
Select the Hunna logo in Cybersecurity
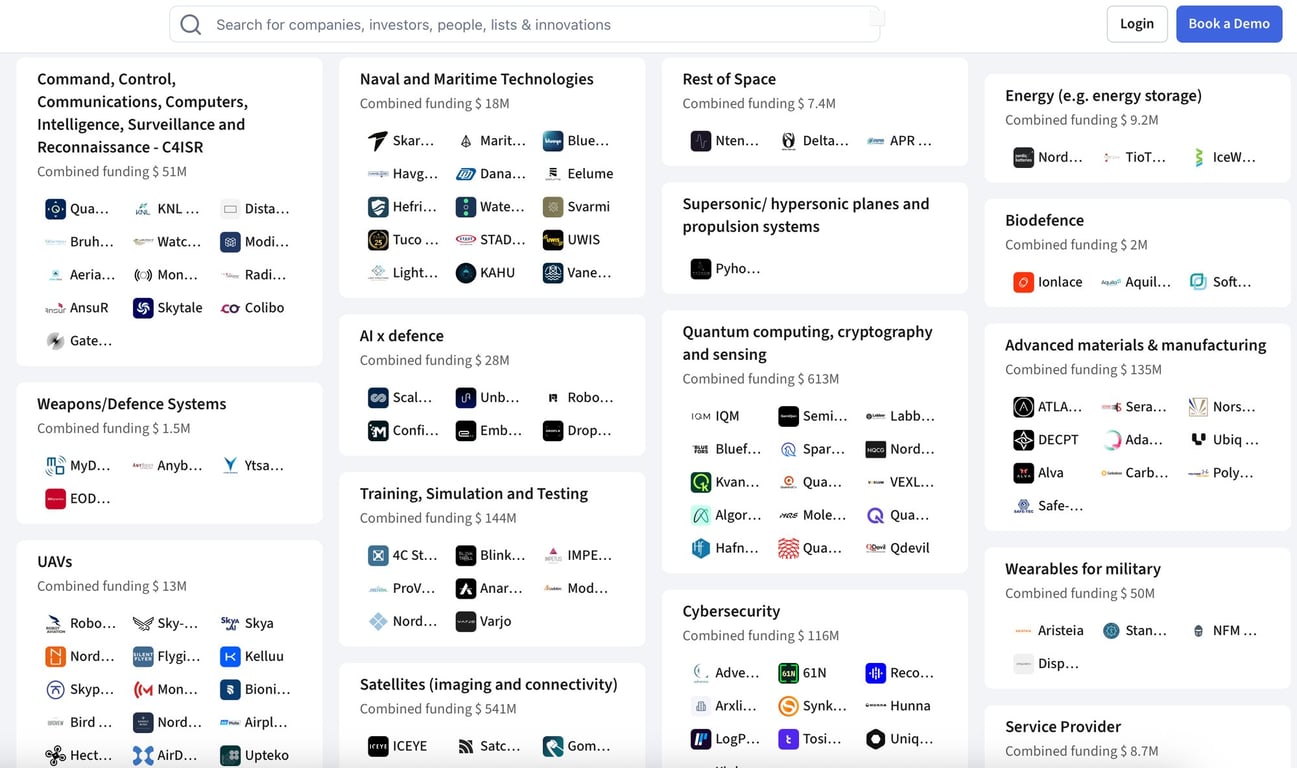(x=876, y=706)
